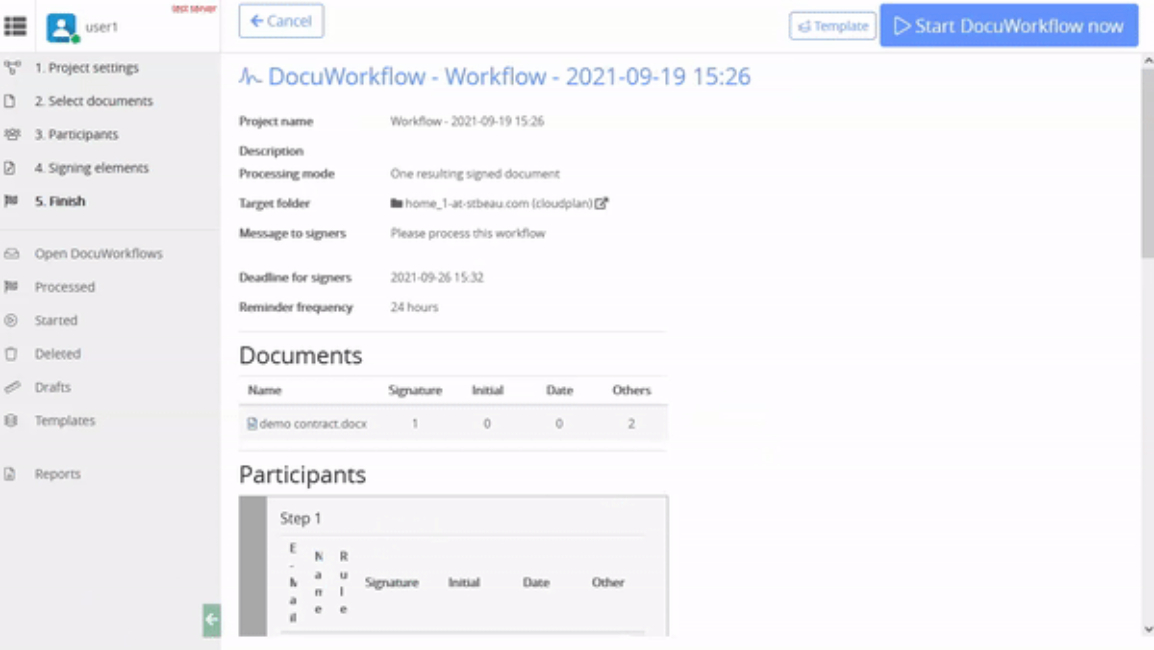Click the Other column header in Step 1

point(608,582)
